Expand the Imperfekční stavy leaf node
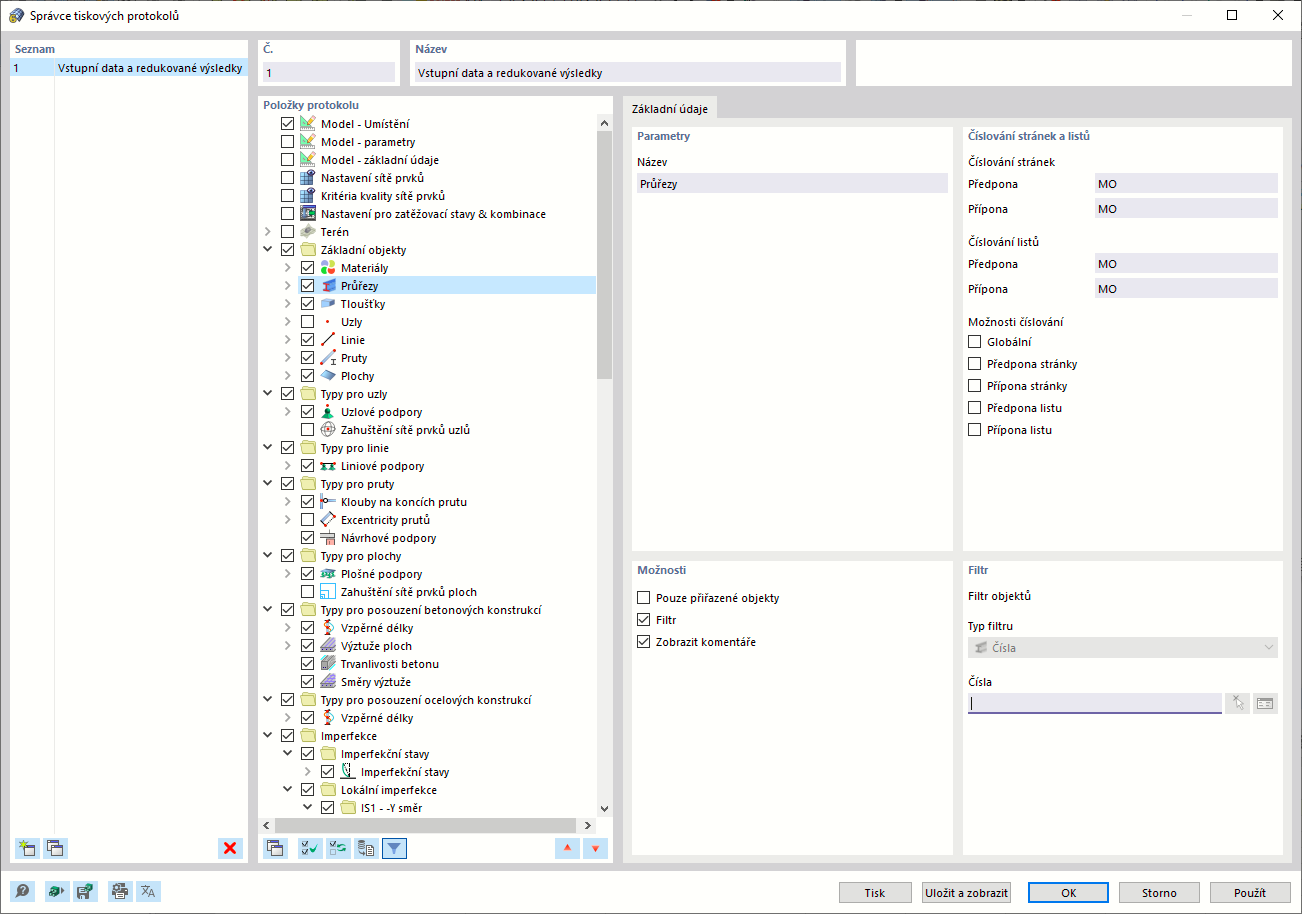This screenshot has width=1302, height=914. pos(308,772)
